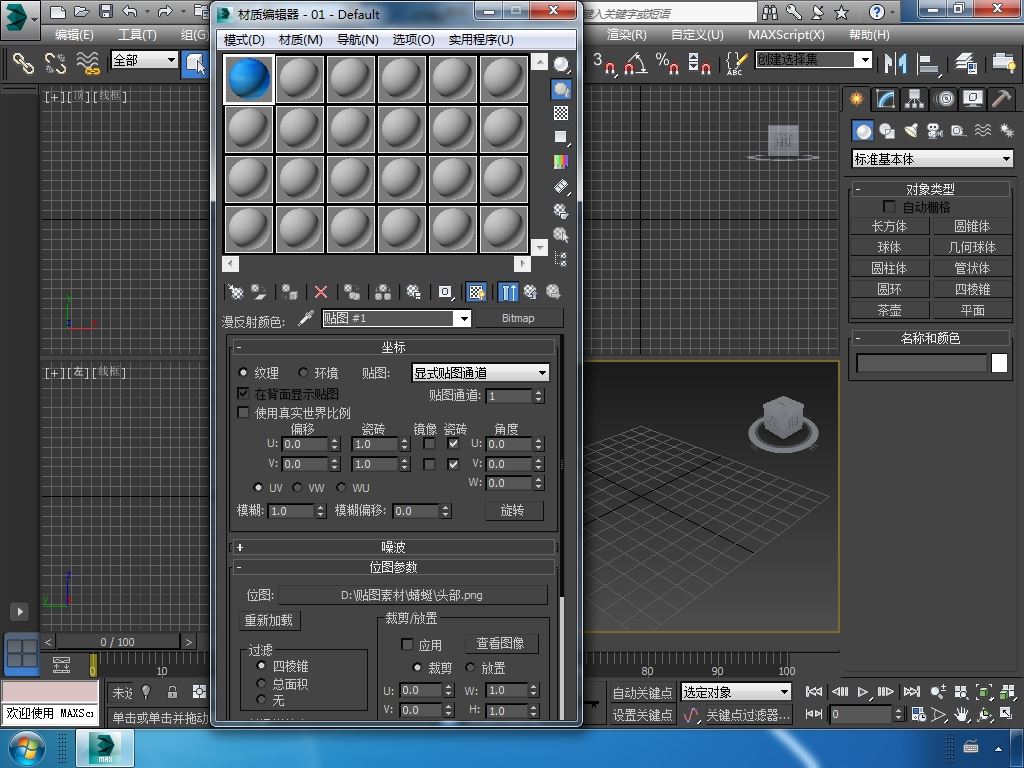Enable 使用真实世界比例 checkbox
This screenshot has width=1024, height=768.
(x=243, y=413)
